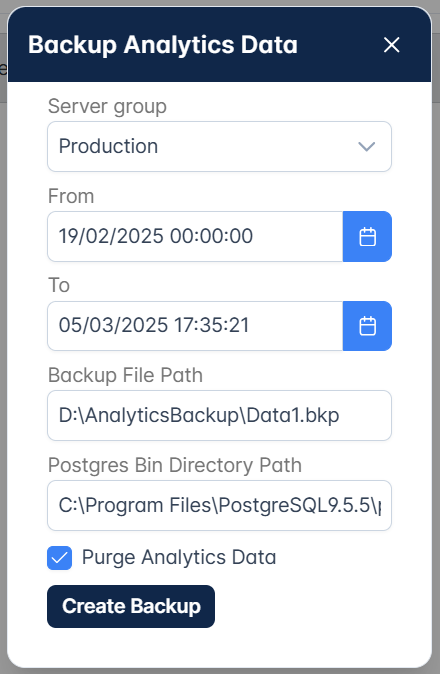Open the To date calendar picker
The image size is (440, 674).
click(x=367, y=326)
